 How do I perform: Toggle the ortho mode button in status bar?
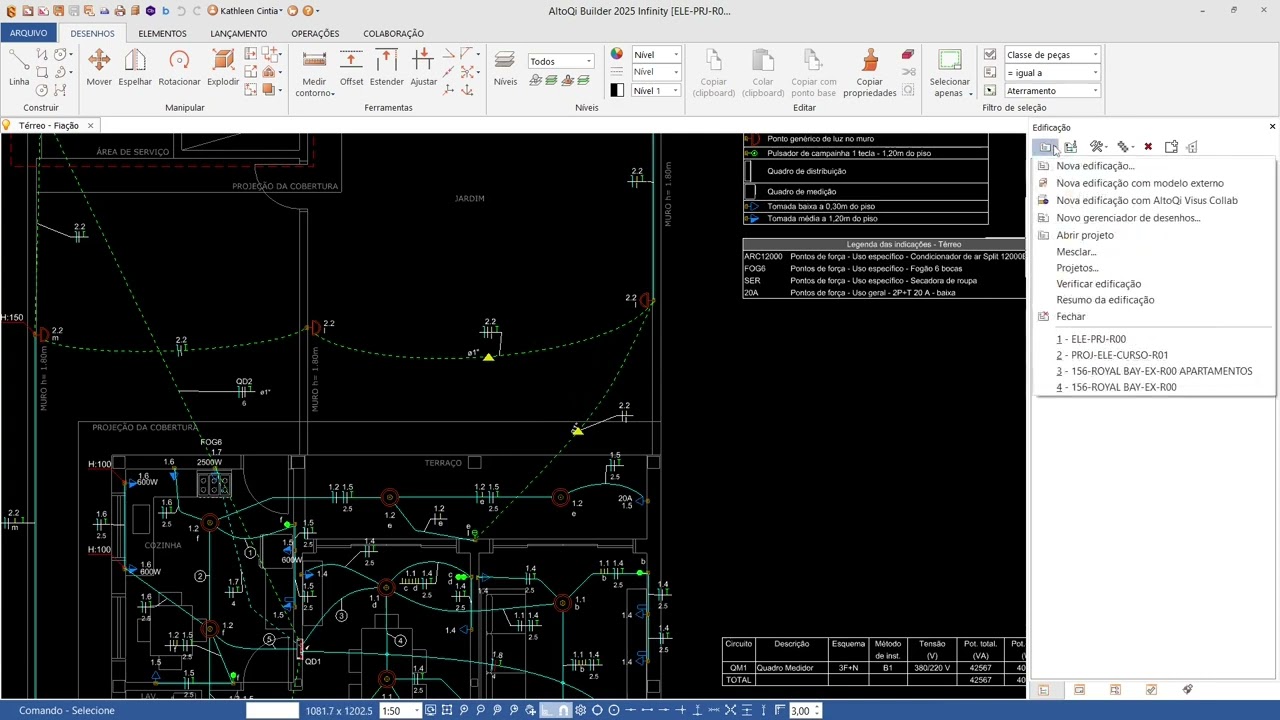click(547, 711)
